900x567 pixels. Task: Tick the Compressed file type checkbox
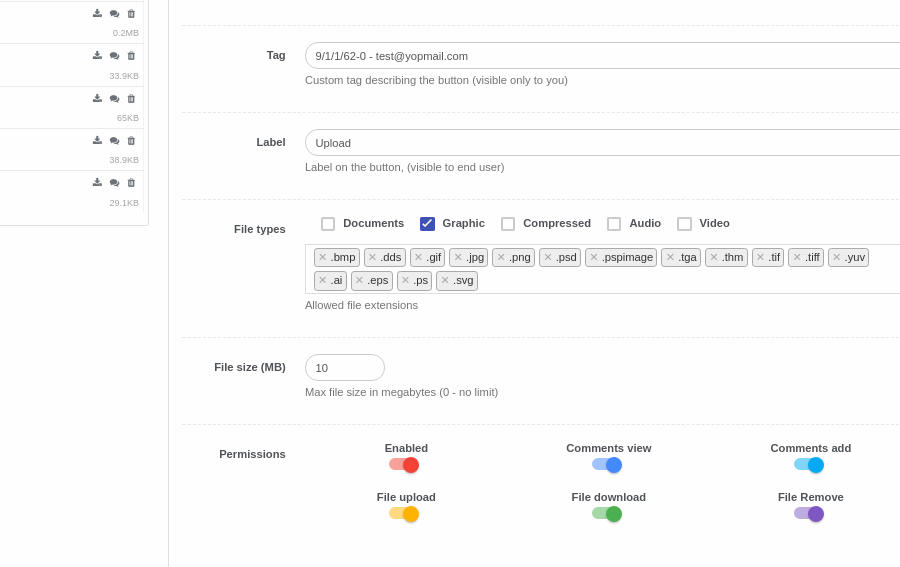click(x=508, y=224)
